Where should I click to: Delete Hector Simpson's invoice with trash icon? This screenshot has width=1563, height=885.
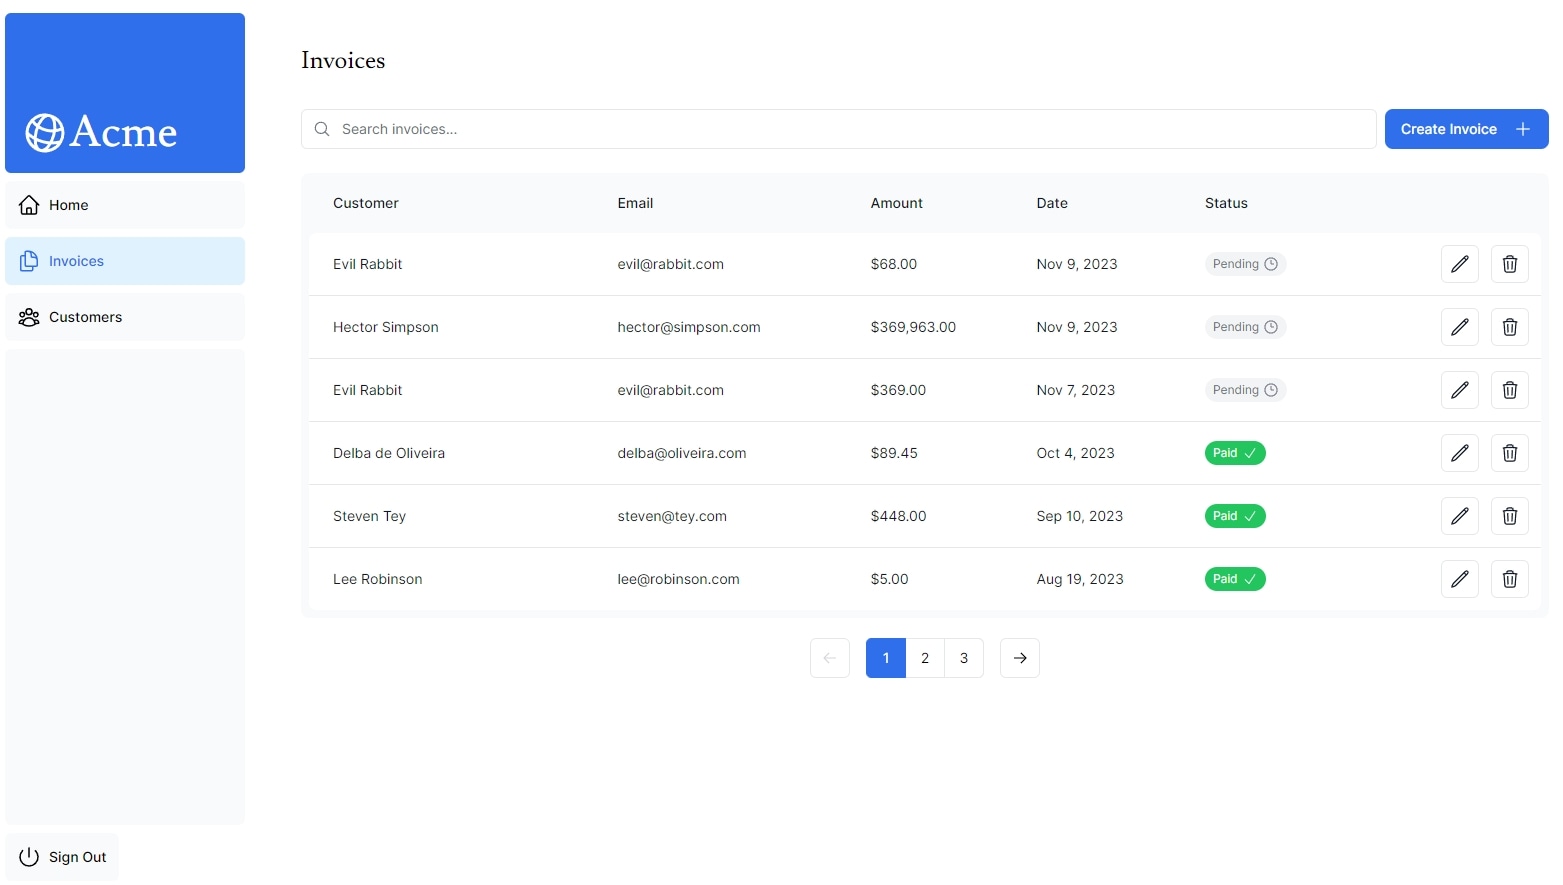1510,327
